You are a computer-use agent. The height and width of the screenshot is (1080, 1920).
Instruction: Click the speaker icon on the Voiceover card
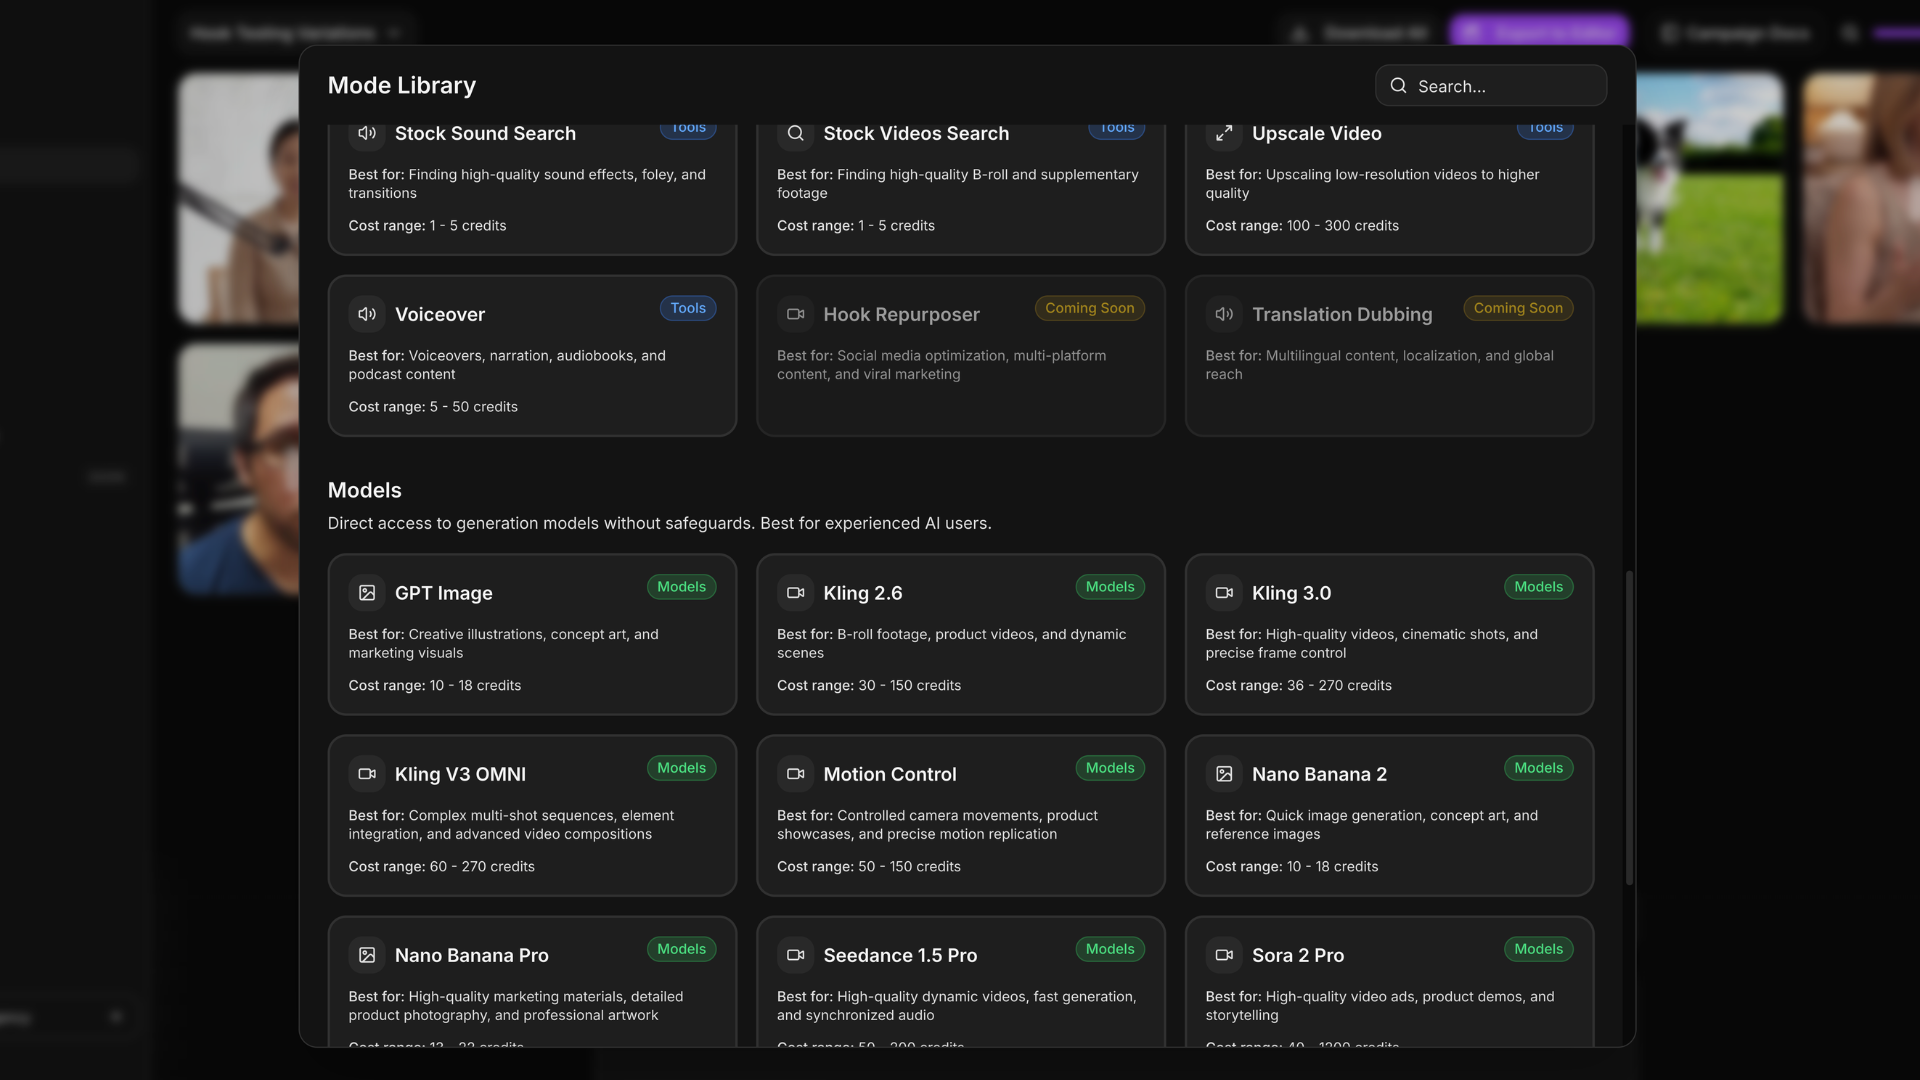pyautogui.click(x=367, y=314)
